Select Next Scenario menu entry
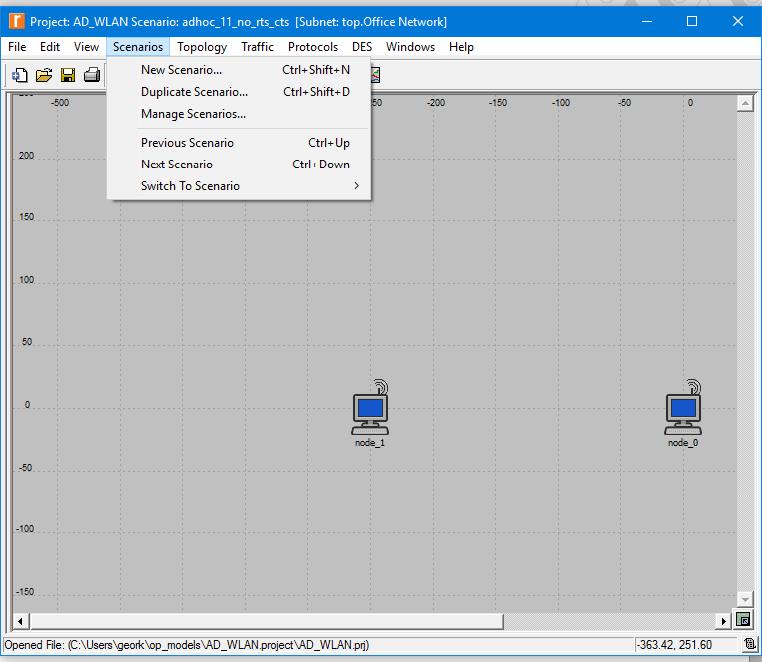 239,164
